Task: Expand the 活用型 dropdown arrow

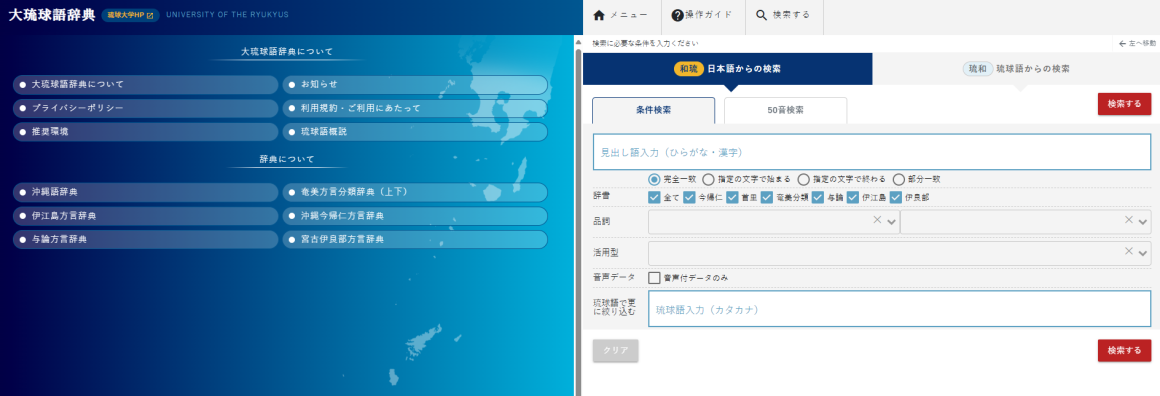Action: point(1144,254)
